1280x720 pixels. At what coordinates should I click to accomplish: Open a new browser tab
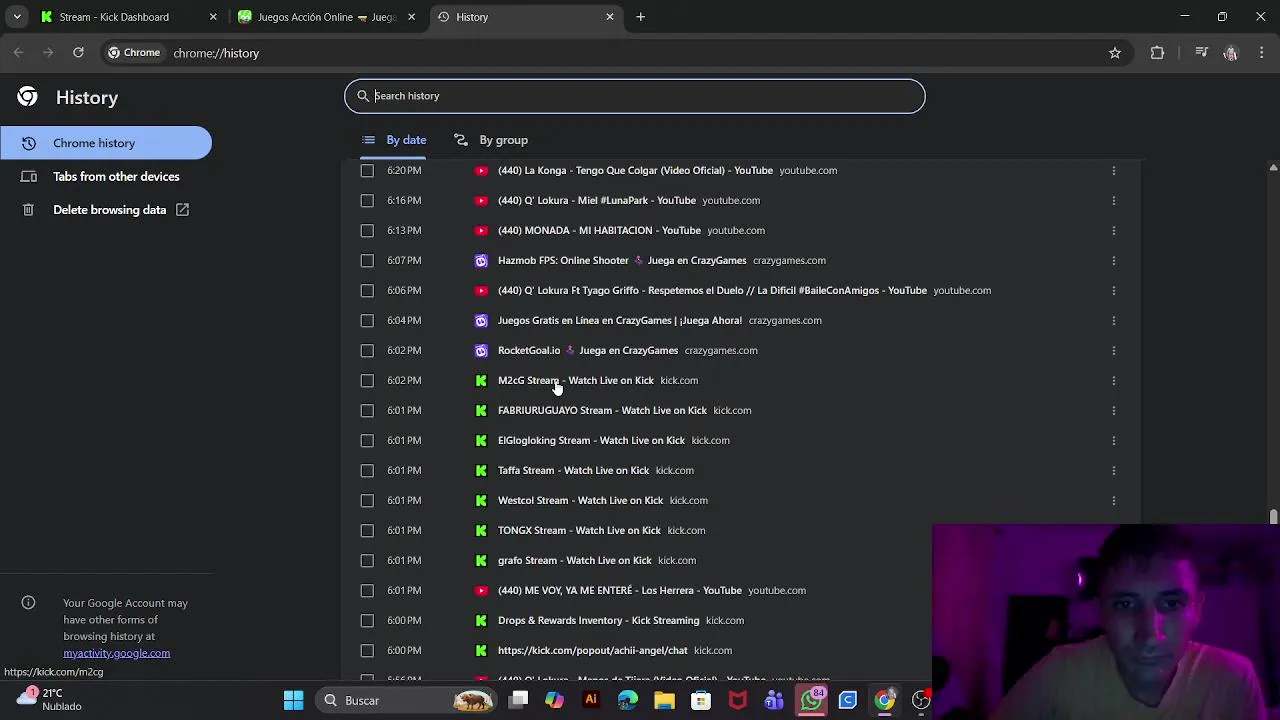pos(641,17)
